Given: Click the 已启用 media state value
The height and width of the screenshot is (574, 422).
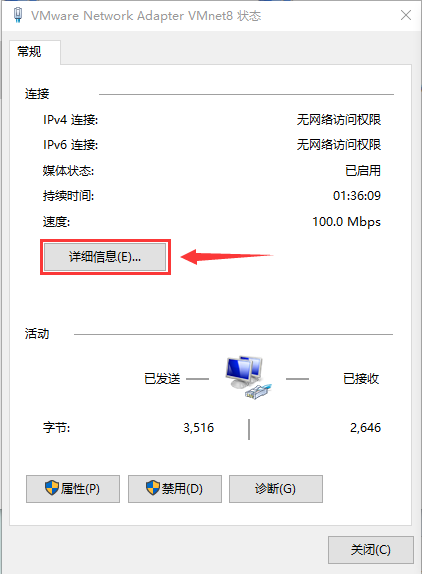Looking at the screenshot, I should point(363,171).
